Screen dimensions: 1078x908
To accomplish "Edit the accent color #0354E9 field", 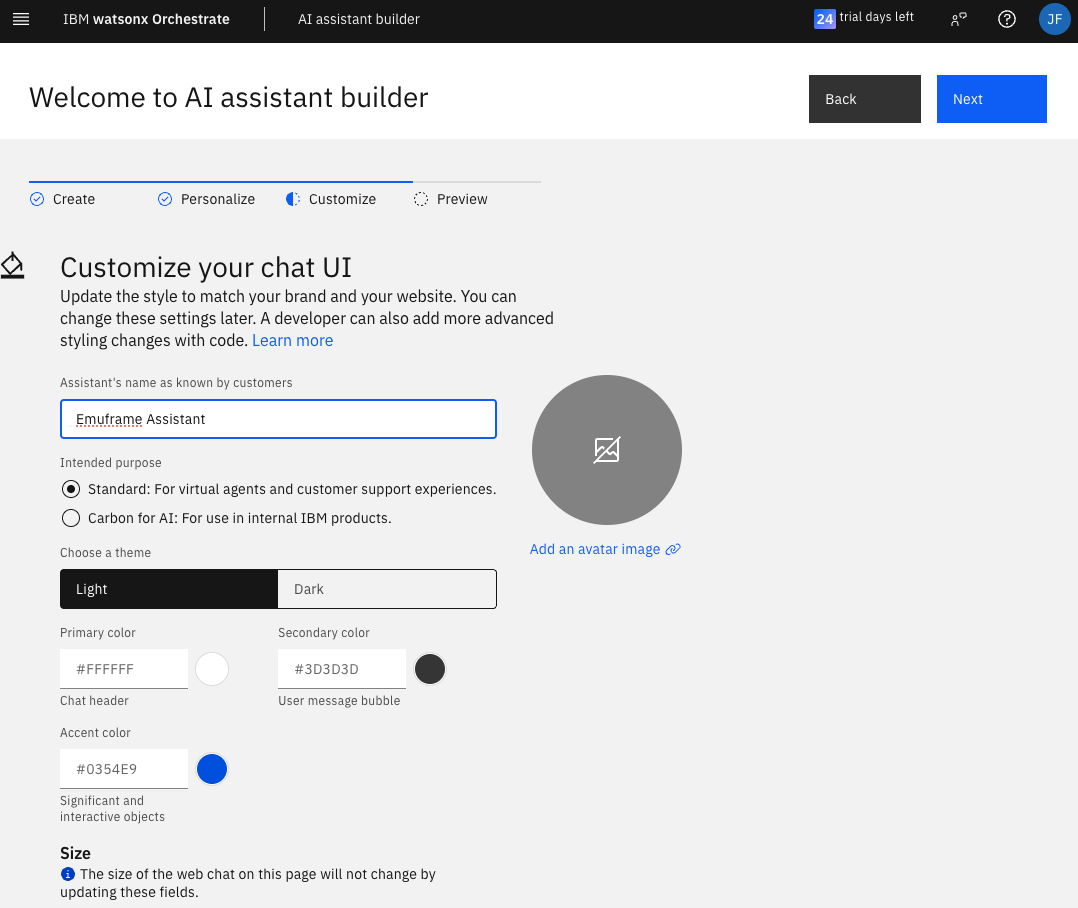I will (x=124, y=769).
